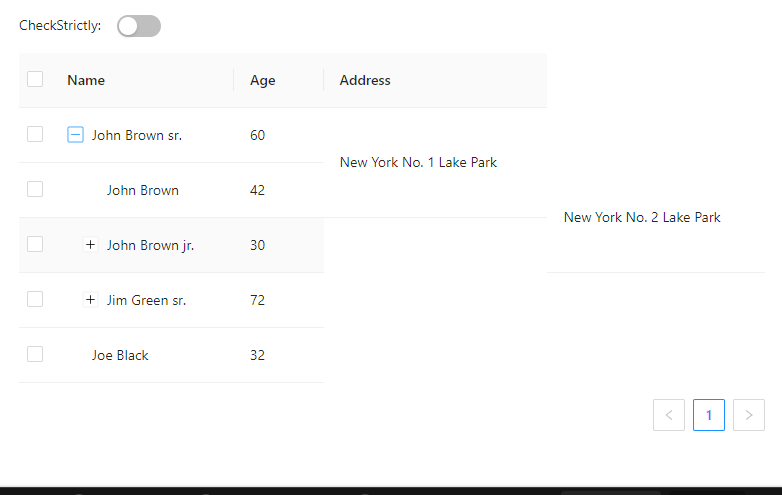The image size is (782, 495).
Task: Collapse the John Brown sr. row
Action: tap(75, 135)
